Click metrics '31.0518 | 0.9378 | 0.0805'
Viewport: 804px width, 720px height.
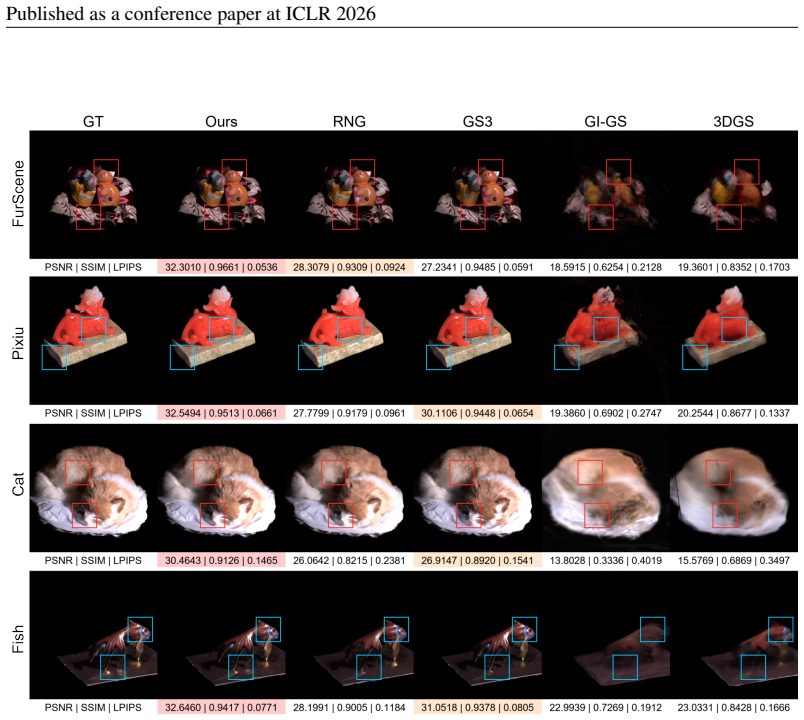477,708
